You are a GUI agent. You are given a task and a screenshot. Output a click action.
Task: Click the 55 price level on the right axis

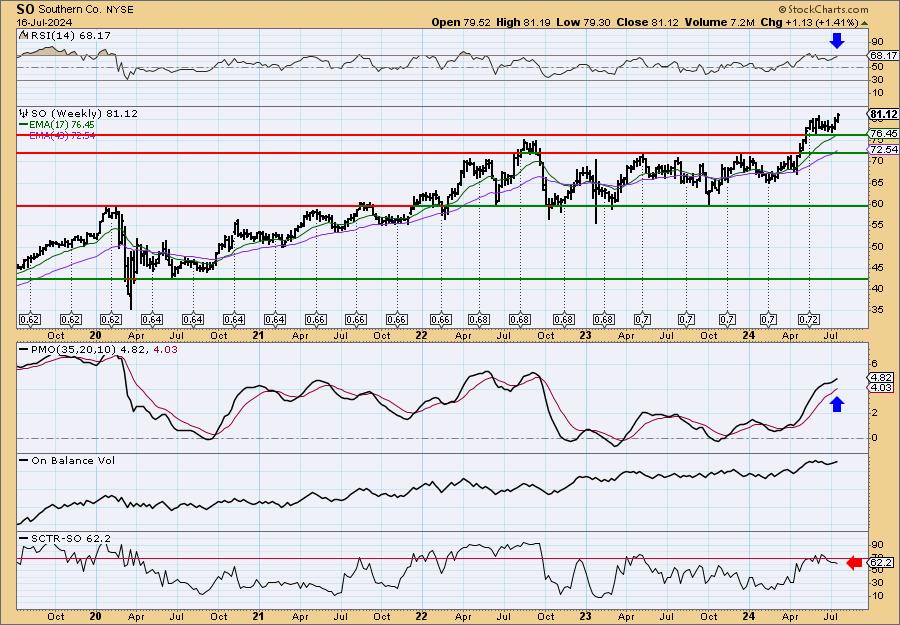pos(877,224)
